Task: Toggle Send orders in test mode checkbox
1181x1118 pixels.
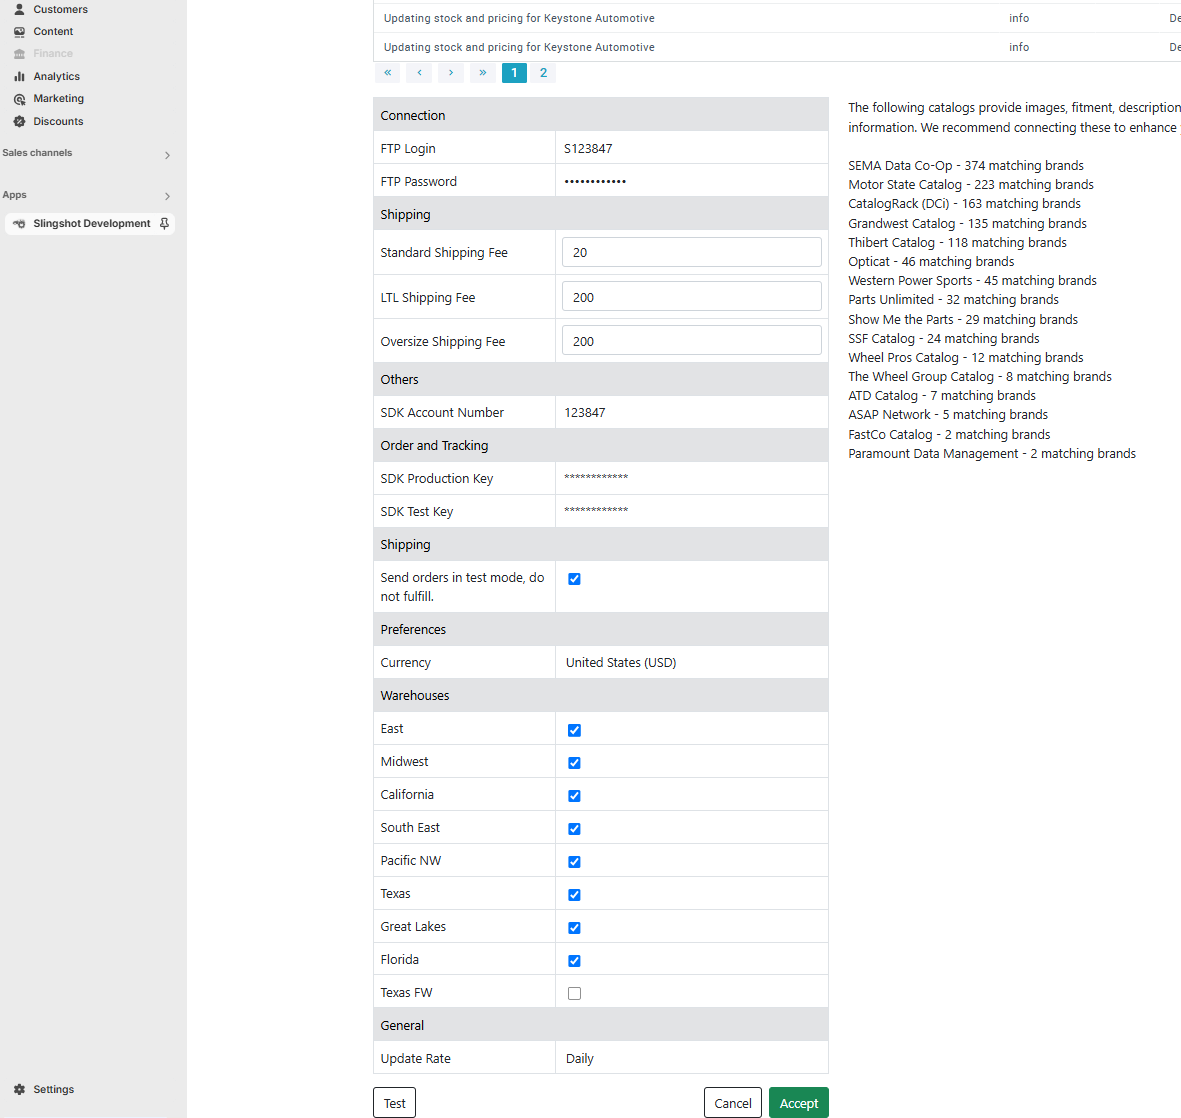Action: point(575,579)
